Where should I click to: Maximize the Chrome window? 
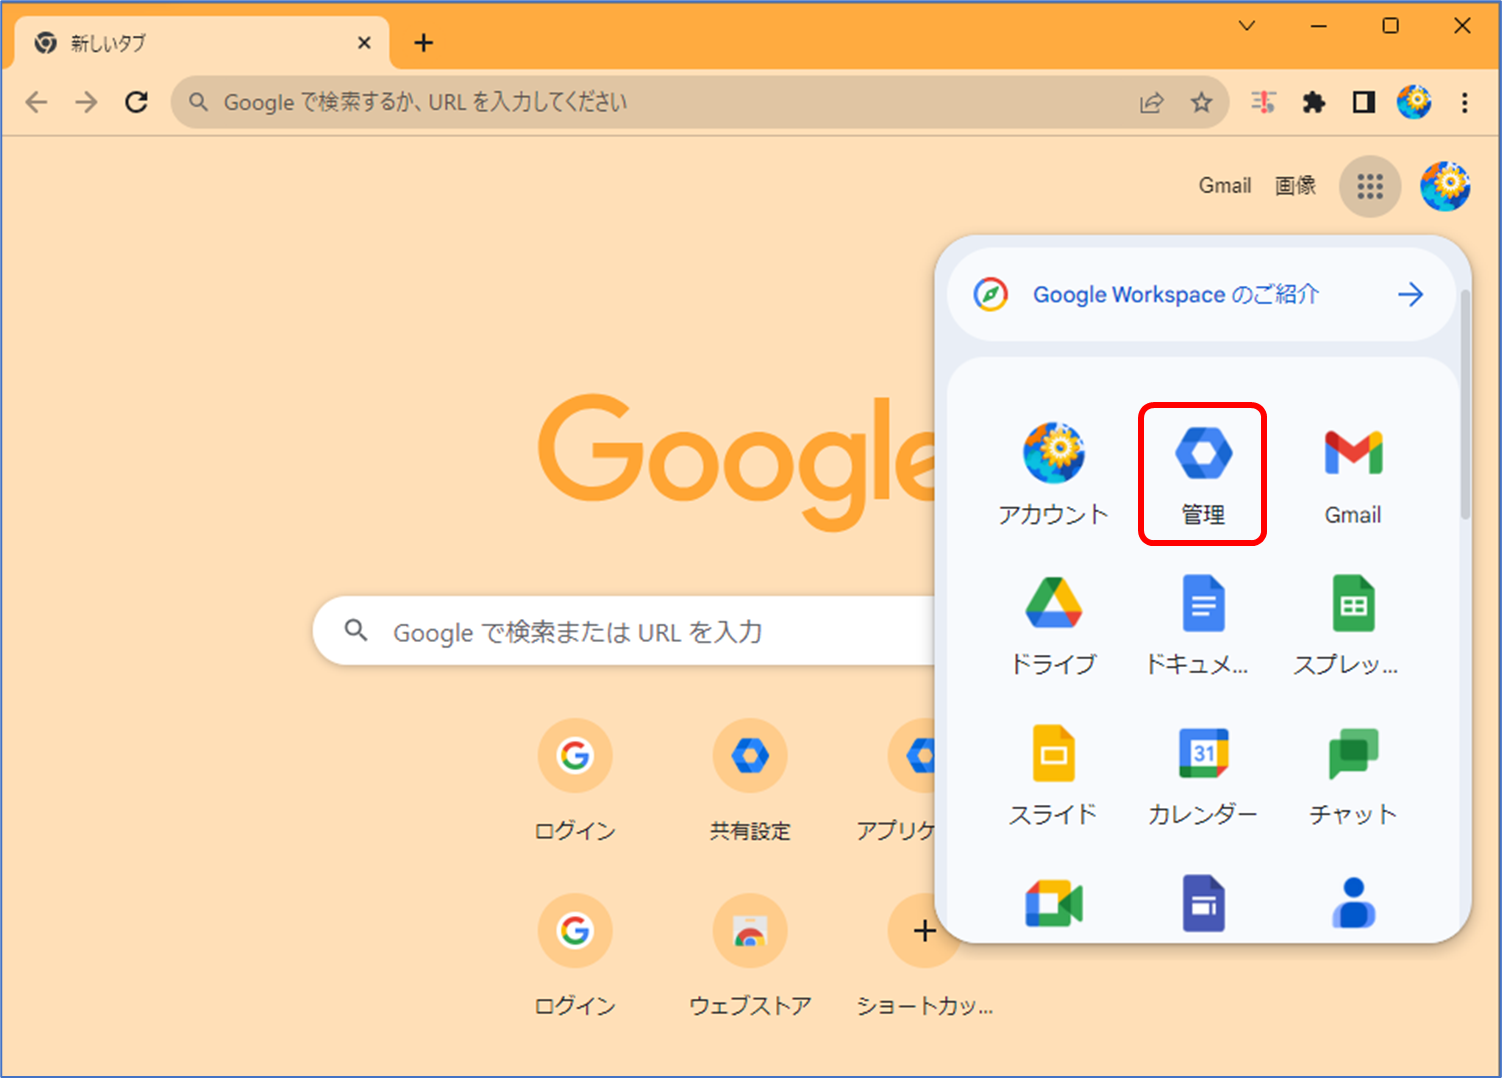(1391, 26)
